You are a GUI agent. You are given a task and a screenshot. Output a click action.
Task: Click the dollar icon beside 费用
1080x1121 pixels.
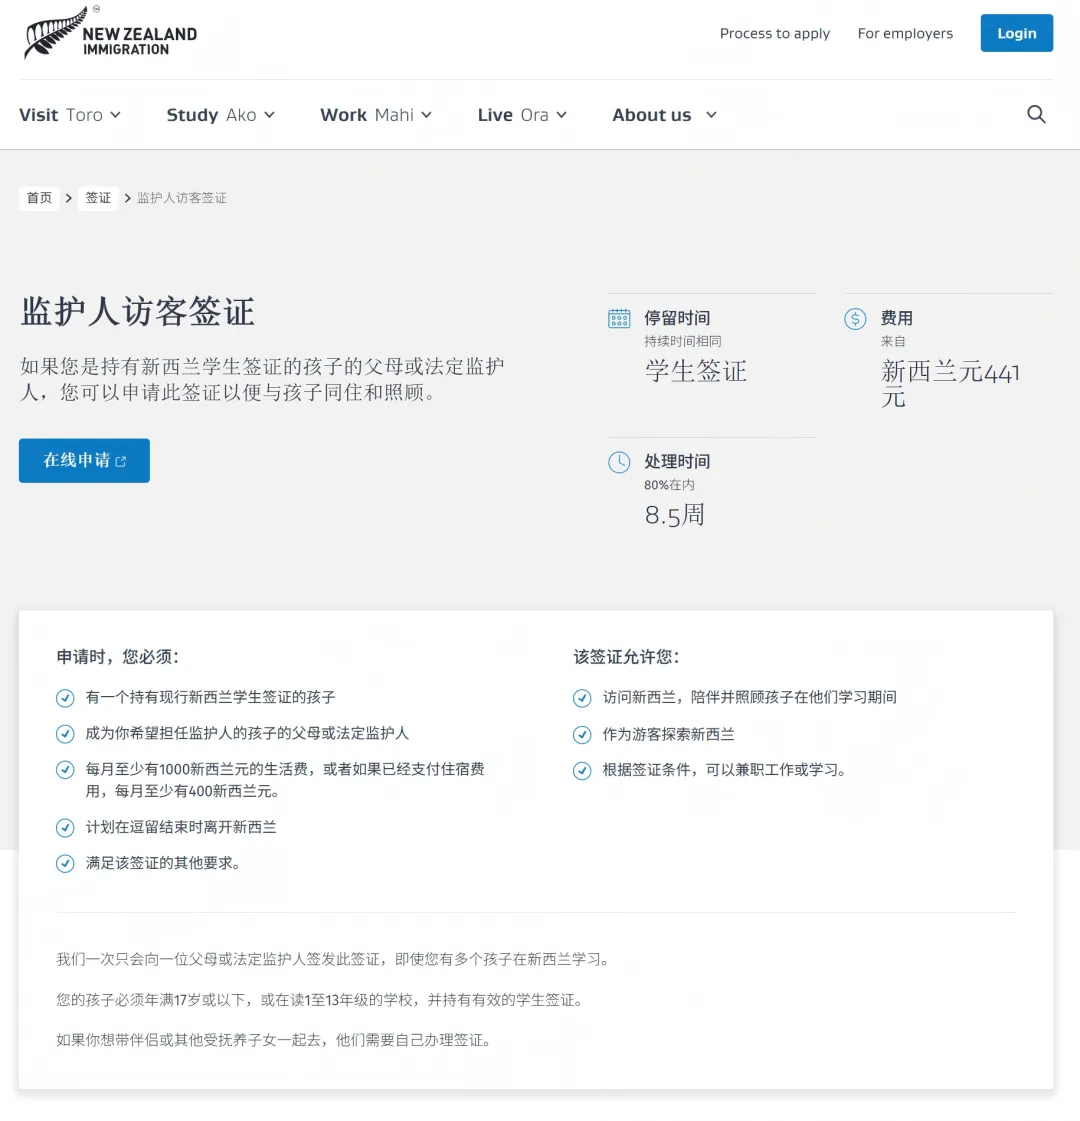pyautogui.click(x=855, y=319)
